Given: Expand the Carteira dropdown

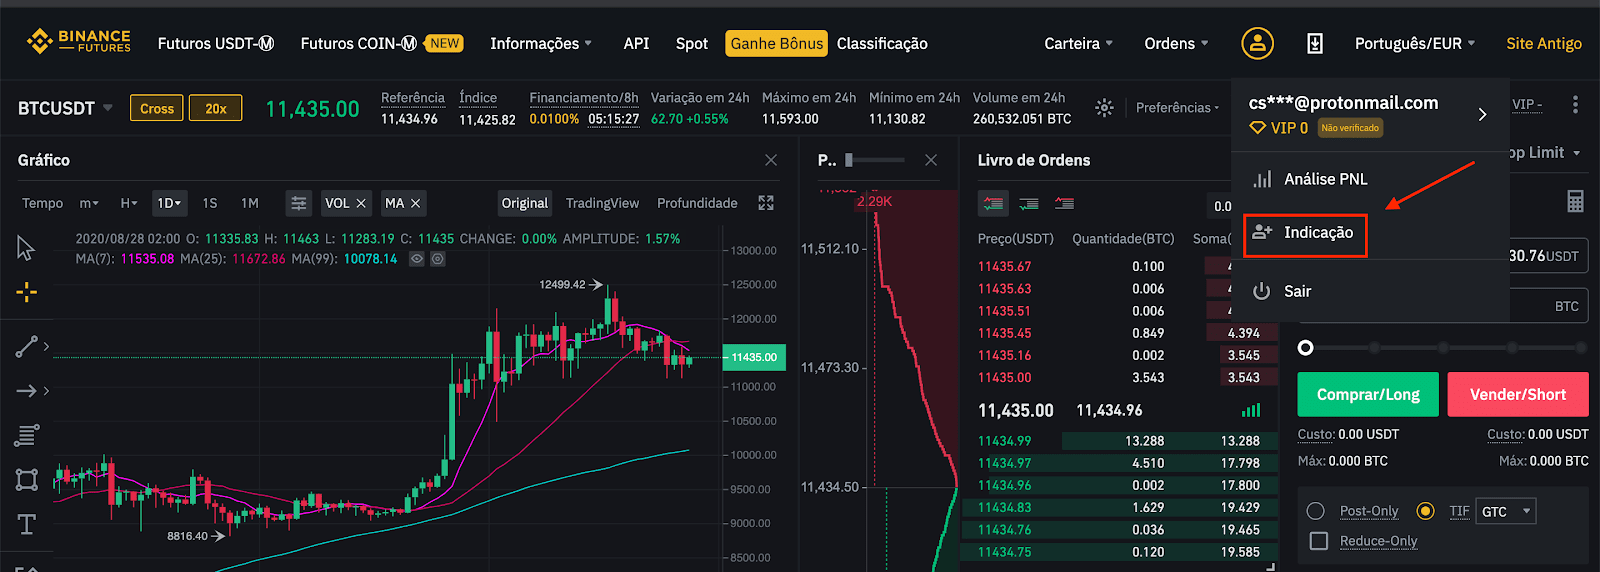Looking at the screenshot, I should click(x=1078, y=43).
